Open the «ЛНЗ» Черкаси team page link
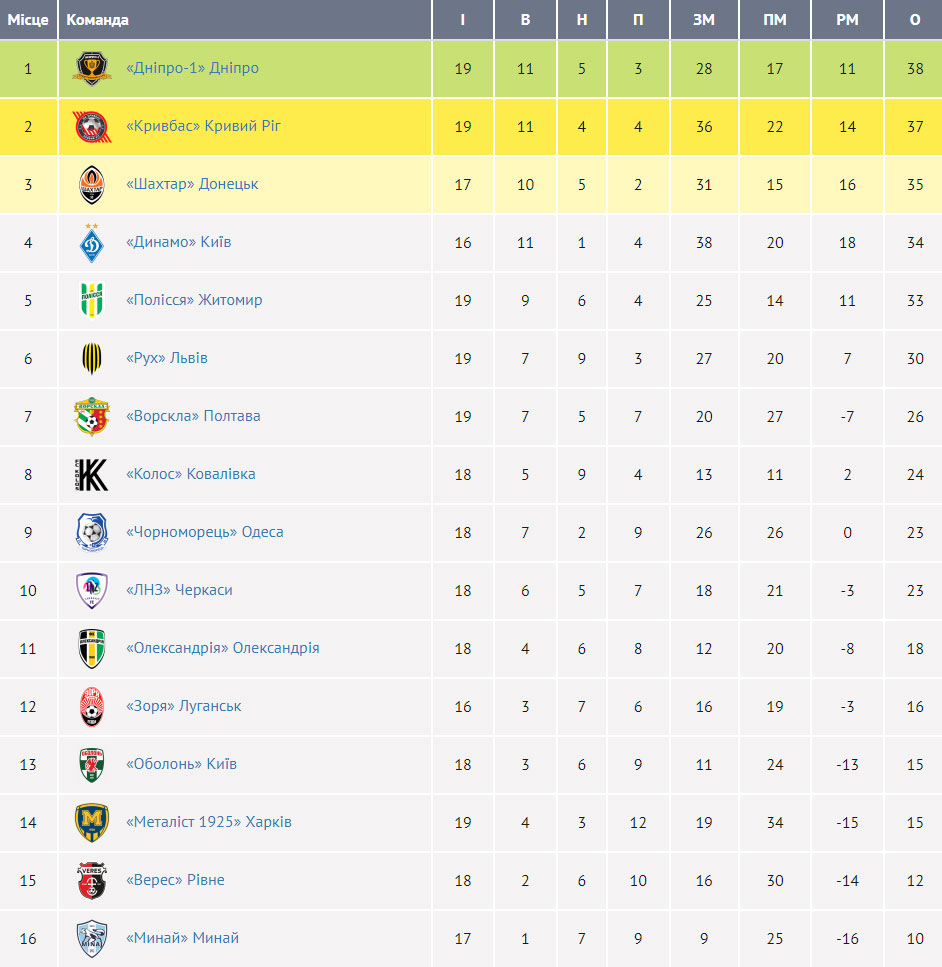This screenshot has width=942, height=967. pos(179,590)
